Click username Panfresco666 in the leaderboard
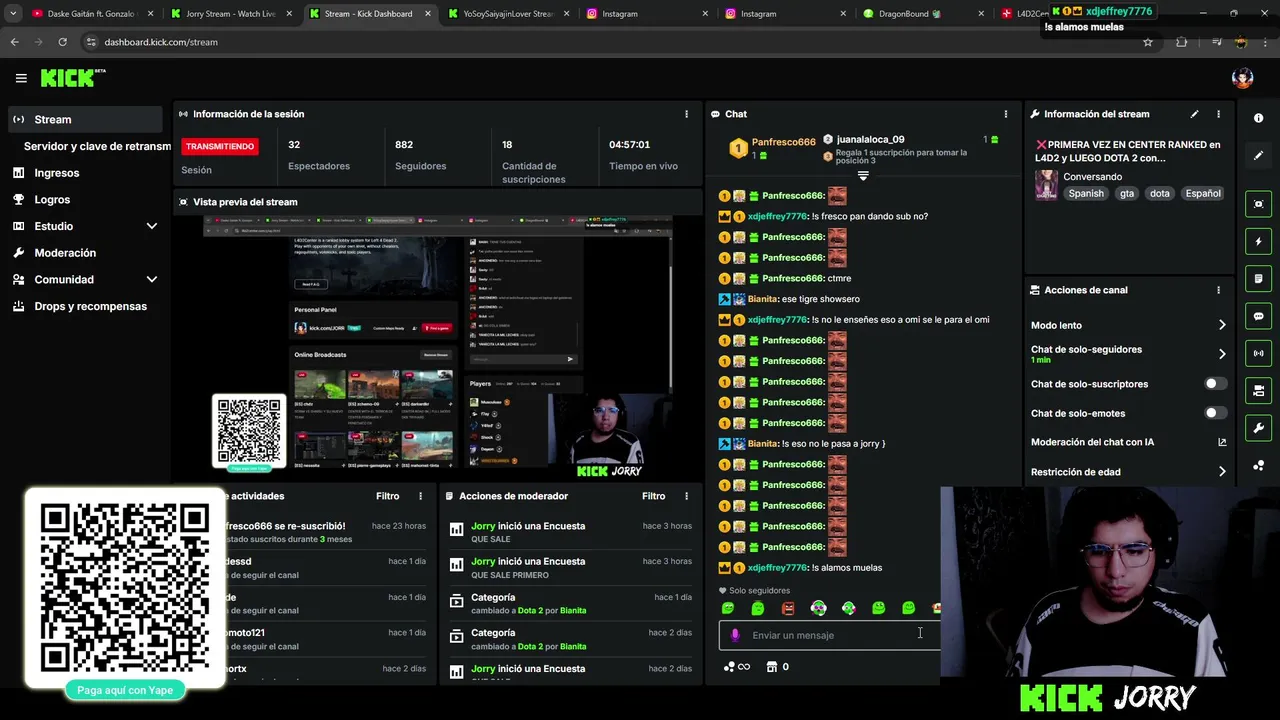Image resolution: width=1280 pixels, height=720 pixels. [783, 142]
